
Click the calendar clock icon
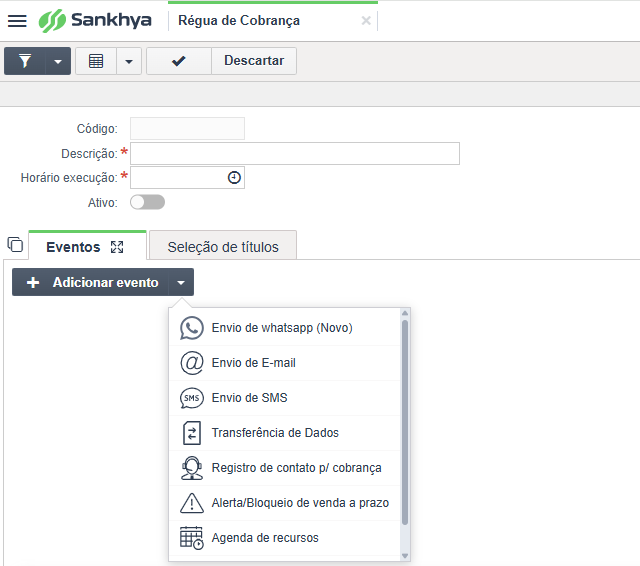(191, 538)
